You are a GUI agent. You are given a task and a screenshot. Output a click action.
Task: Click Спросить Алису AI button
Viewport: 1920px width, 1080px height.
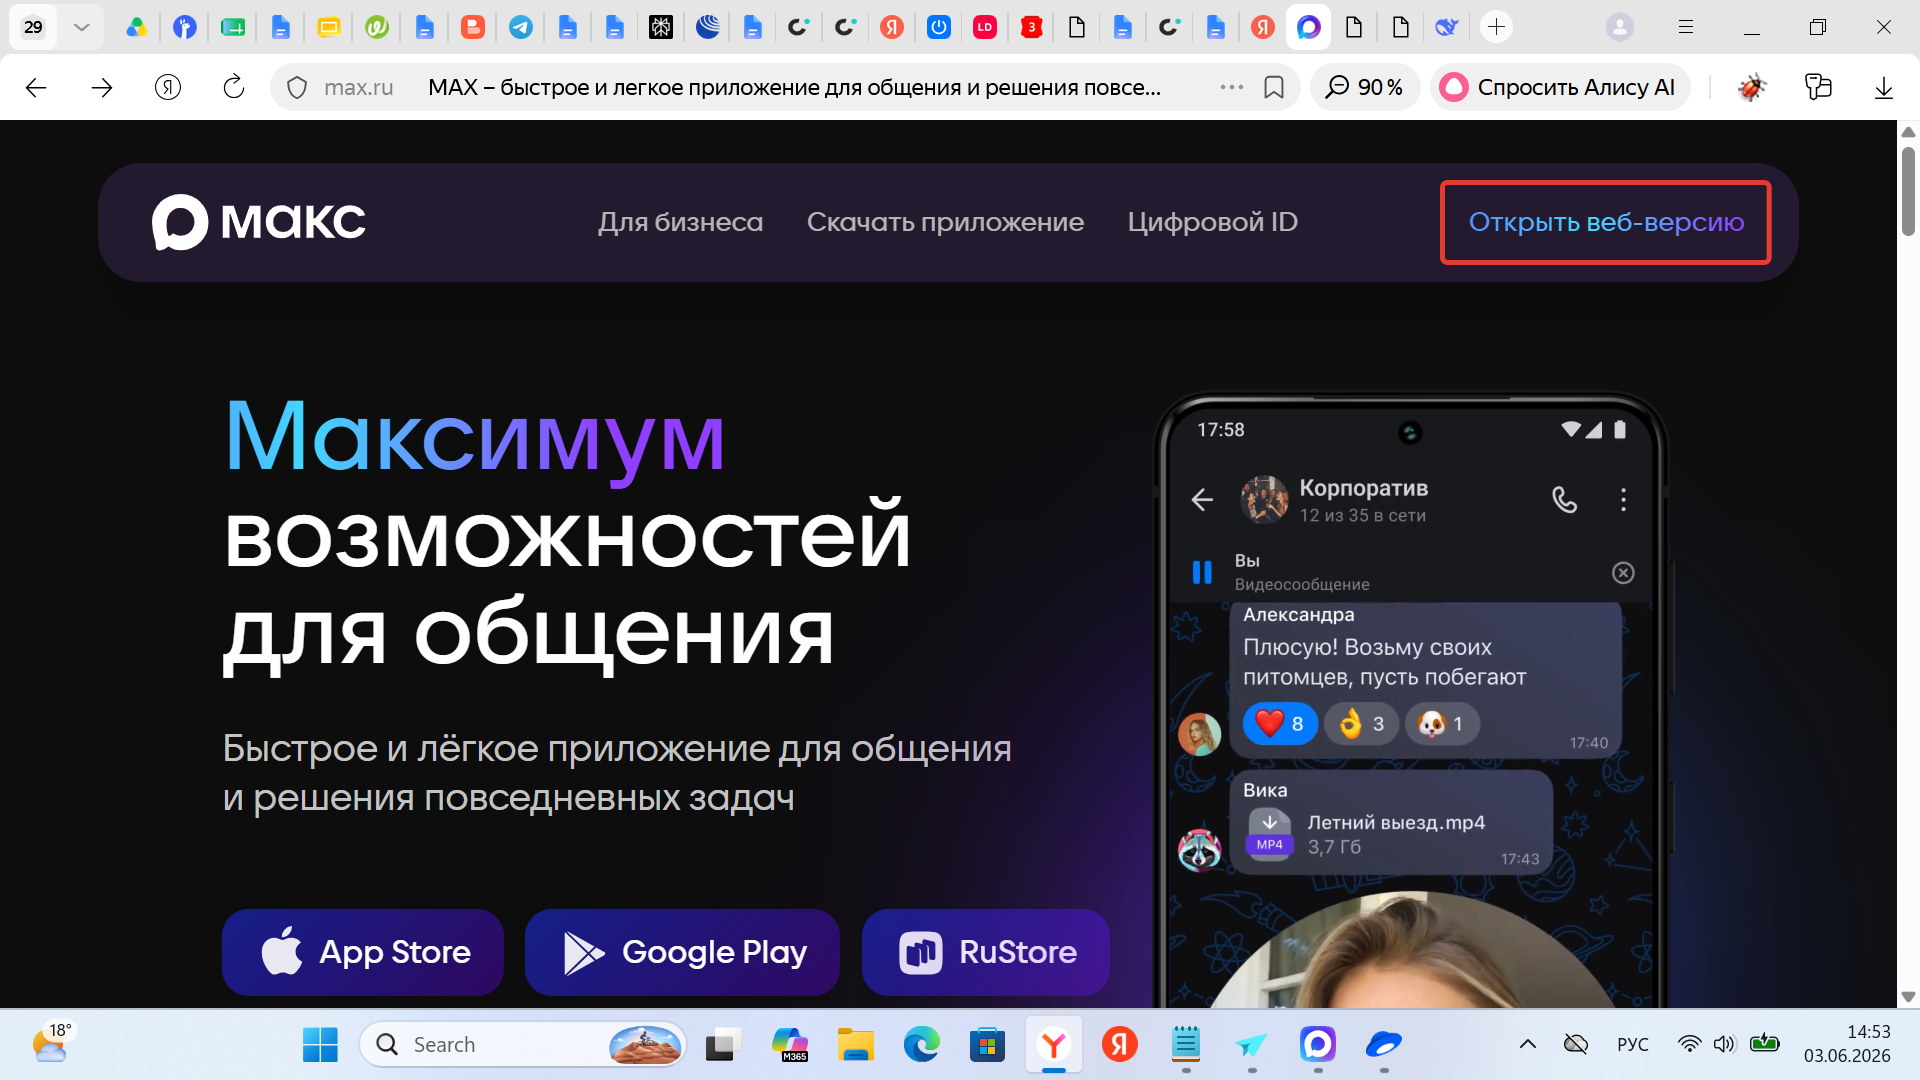click(x=1559, y=88)
